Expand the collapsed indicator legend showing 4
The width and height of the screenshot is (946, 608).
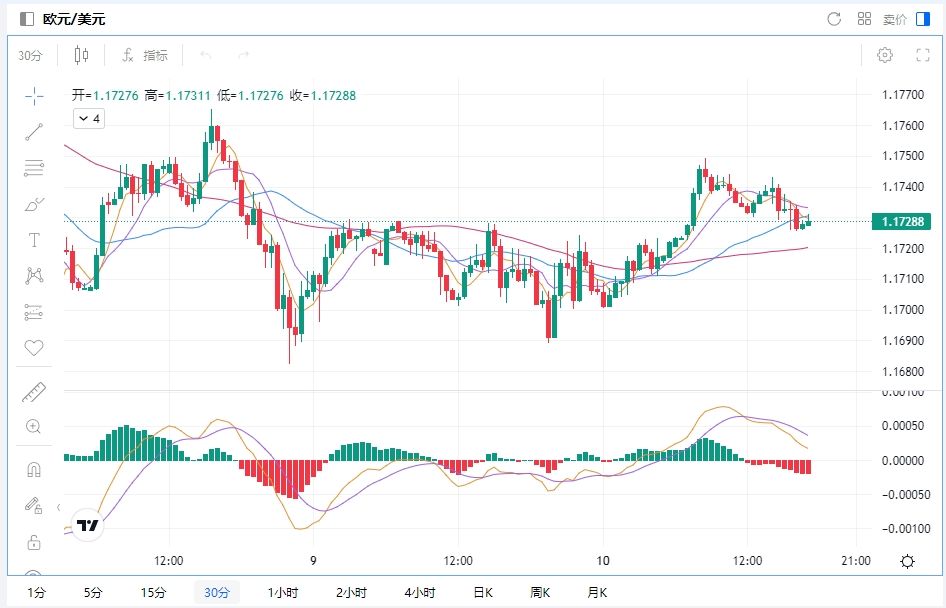(x=88, y=119)
